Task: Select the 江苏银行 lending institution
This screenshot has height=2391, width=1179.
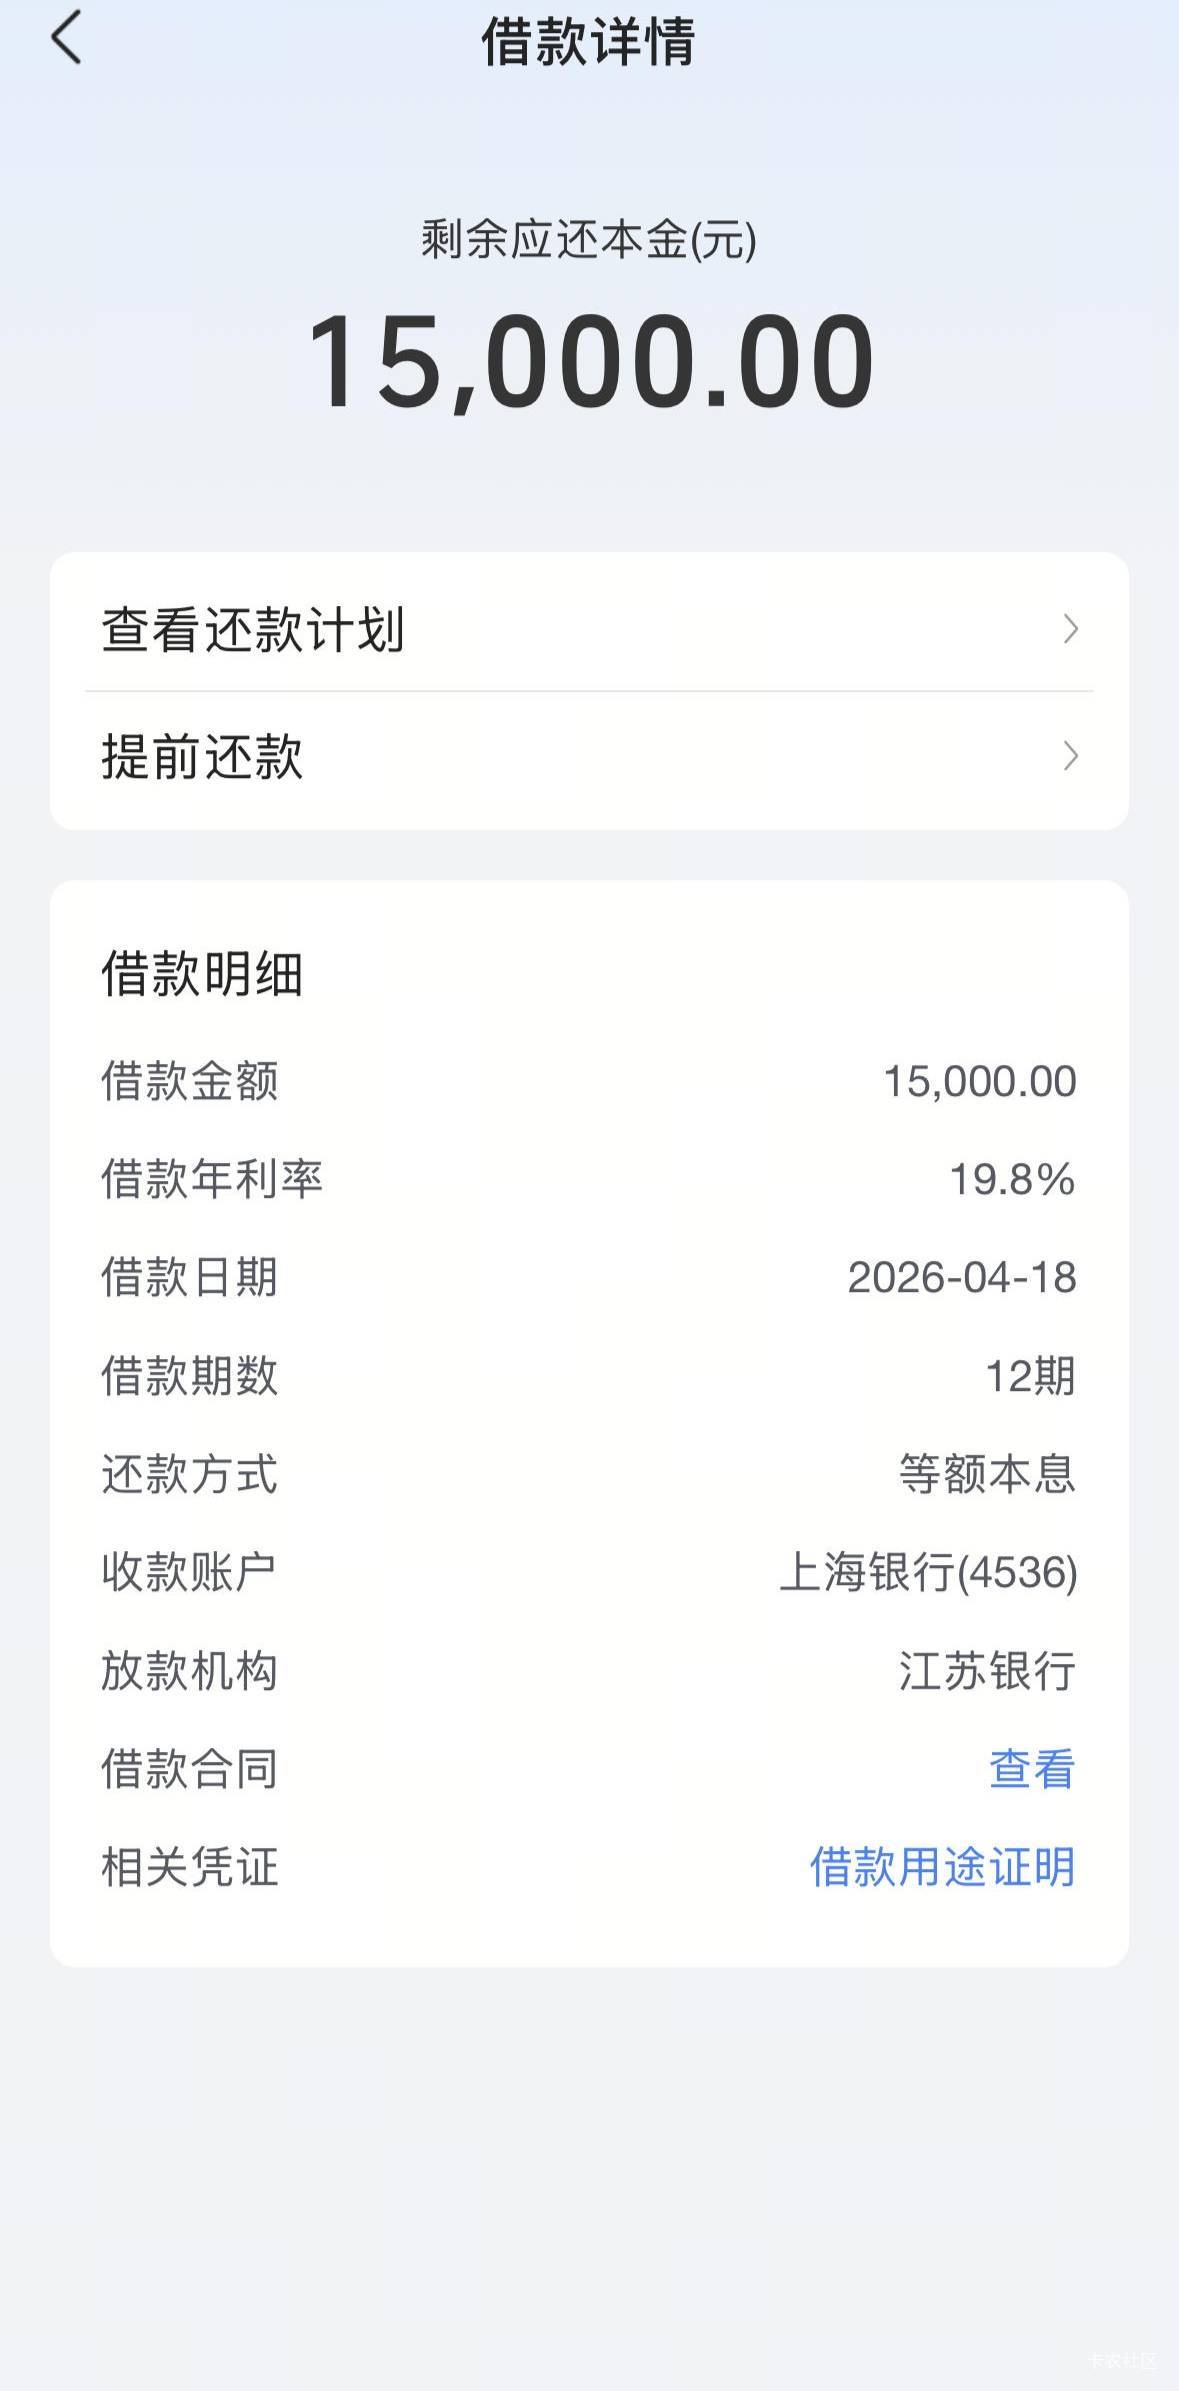Action: 987,1670
